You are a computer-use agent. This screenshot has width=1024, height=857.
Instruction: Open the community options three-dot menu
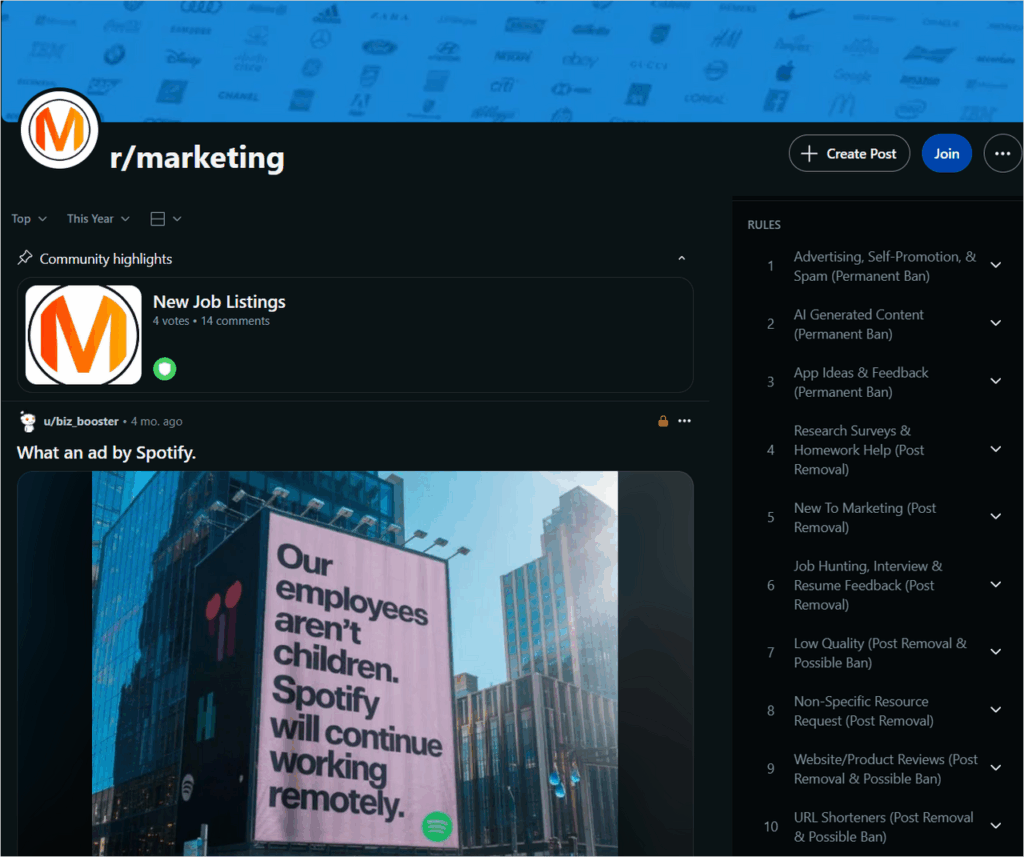click(x=1002, y=154)
